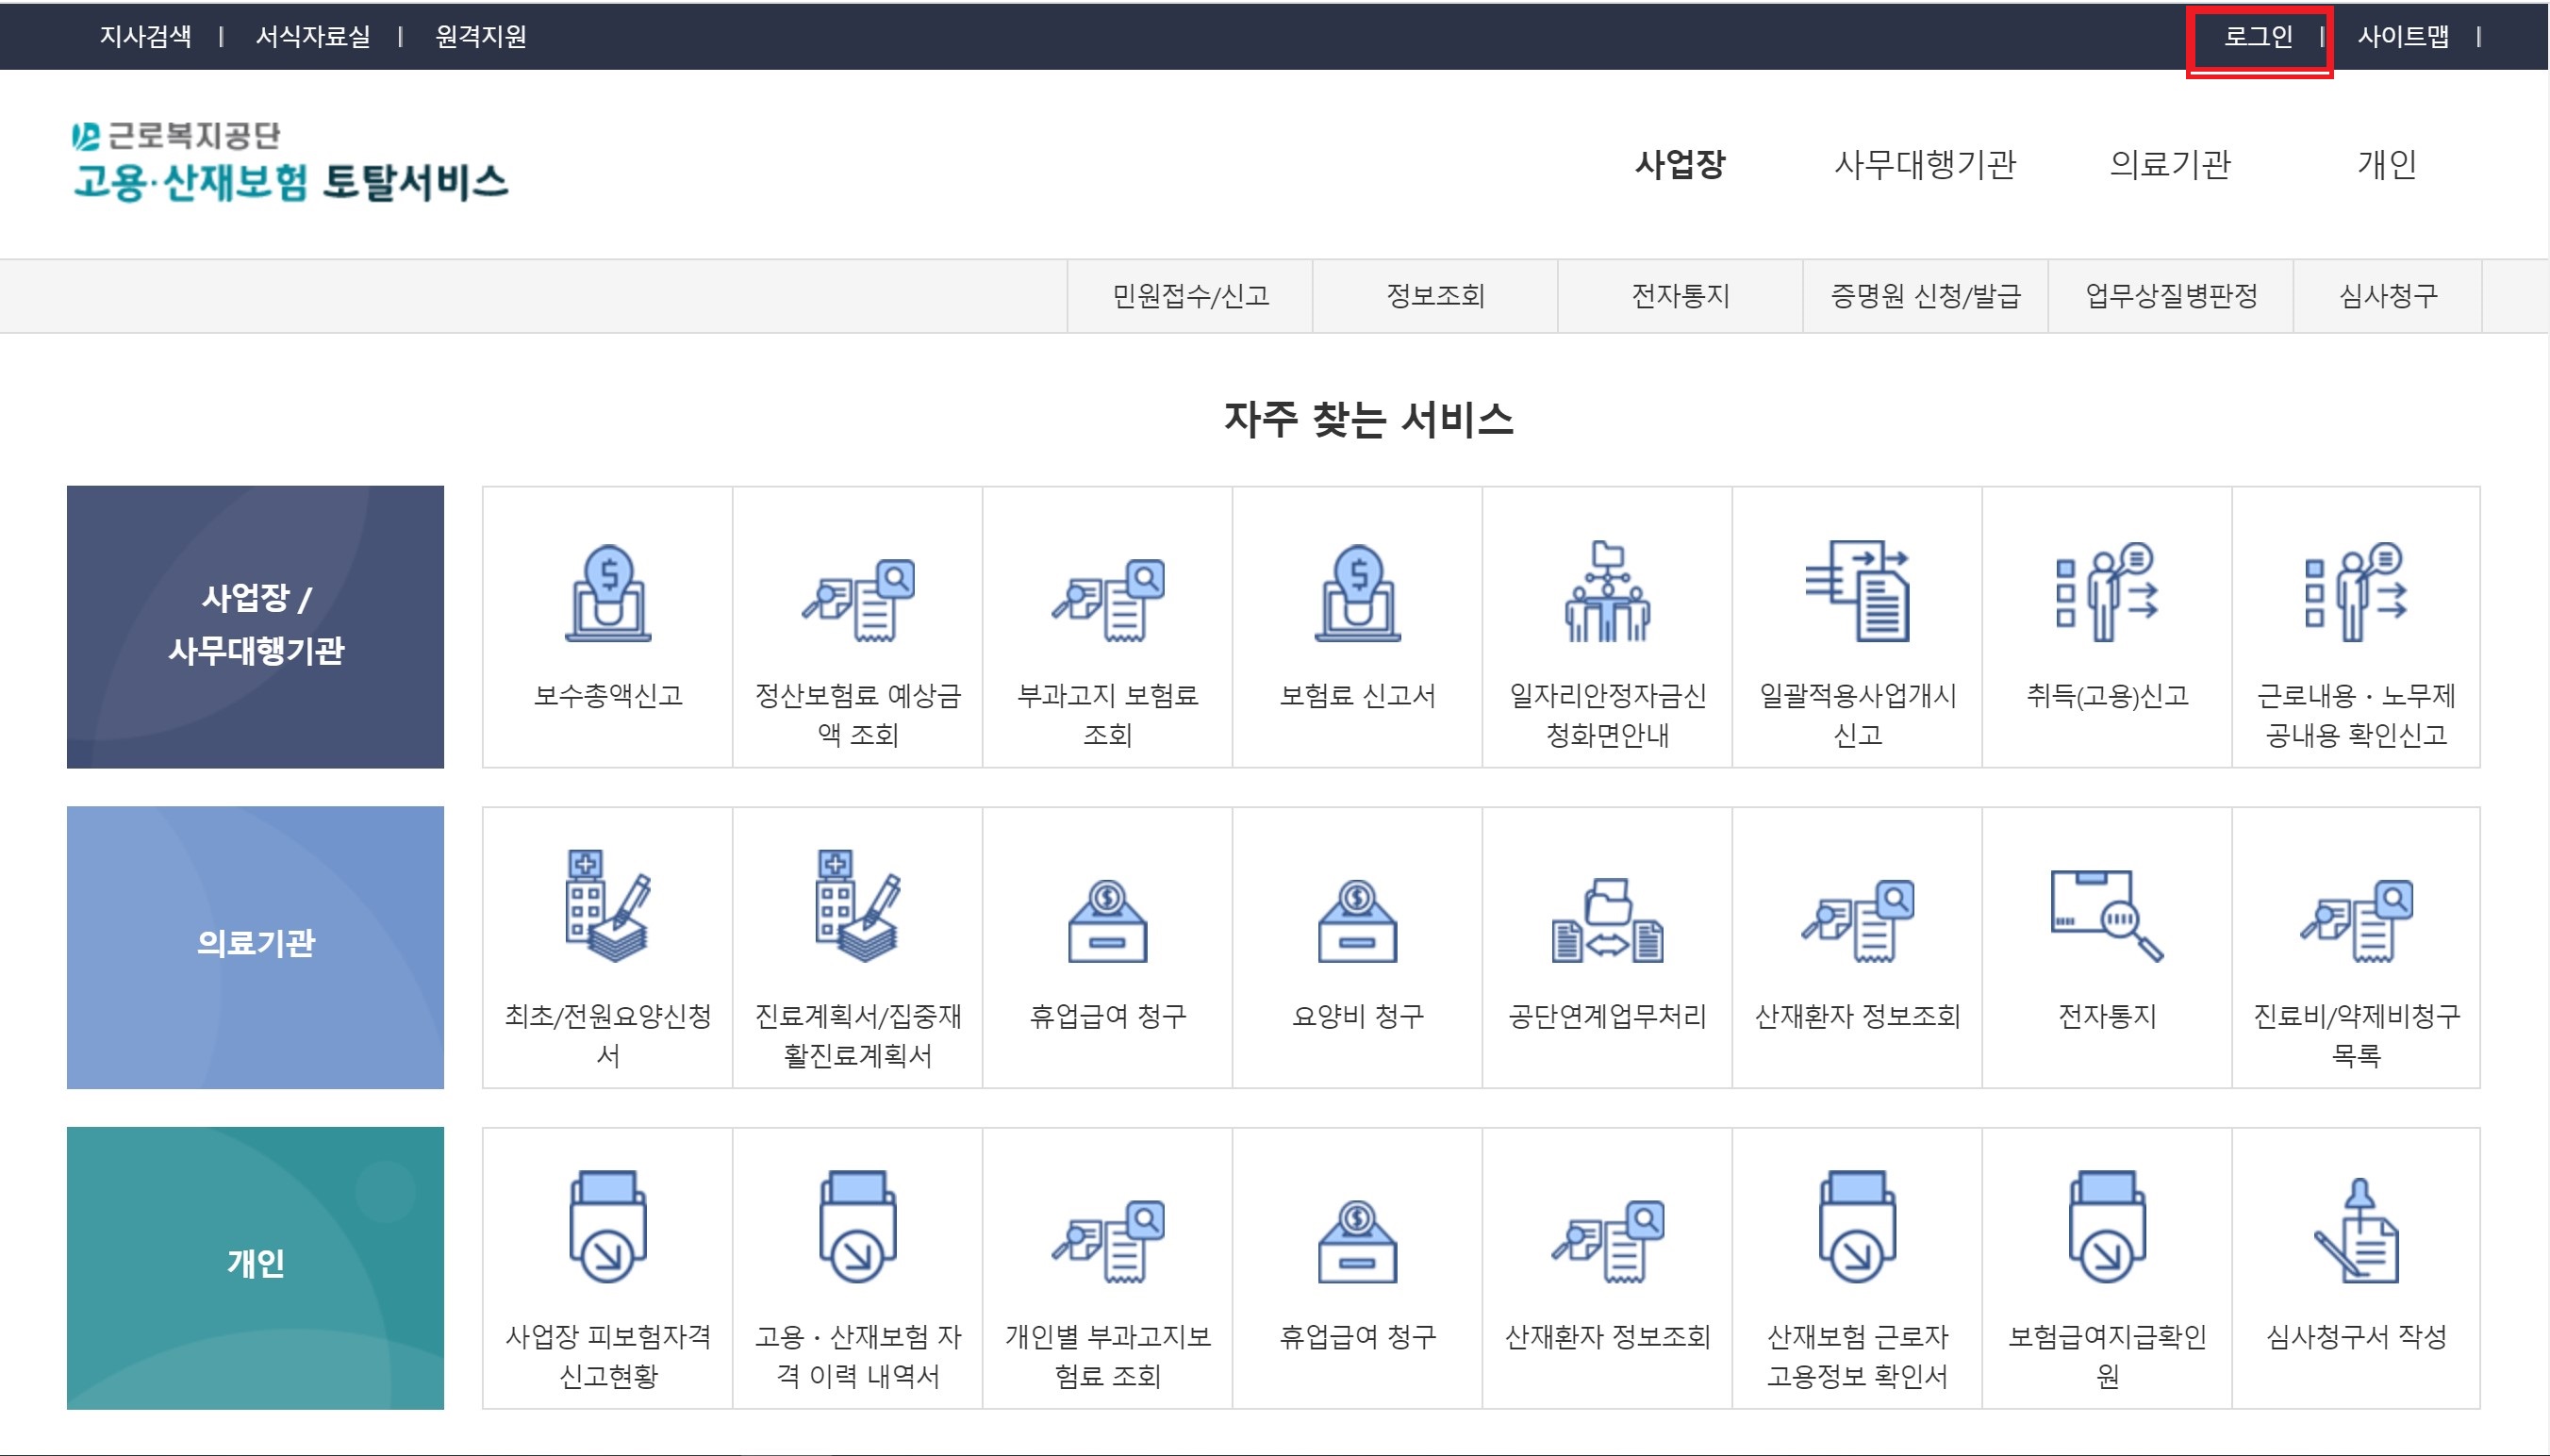Click the 보수총액신고 icon
The image size is (2550, 1456).
[607, 593]
